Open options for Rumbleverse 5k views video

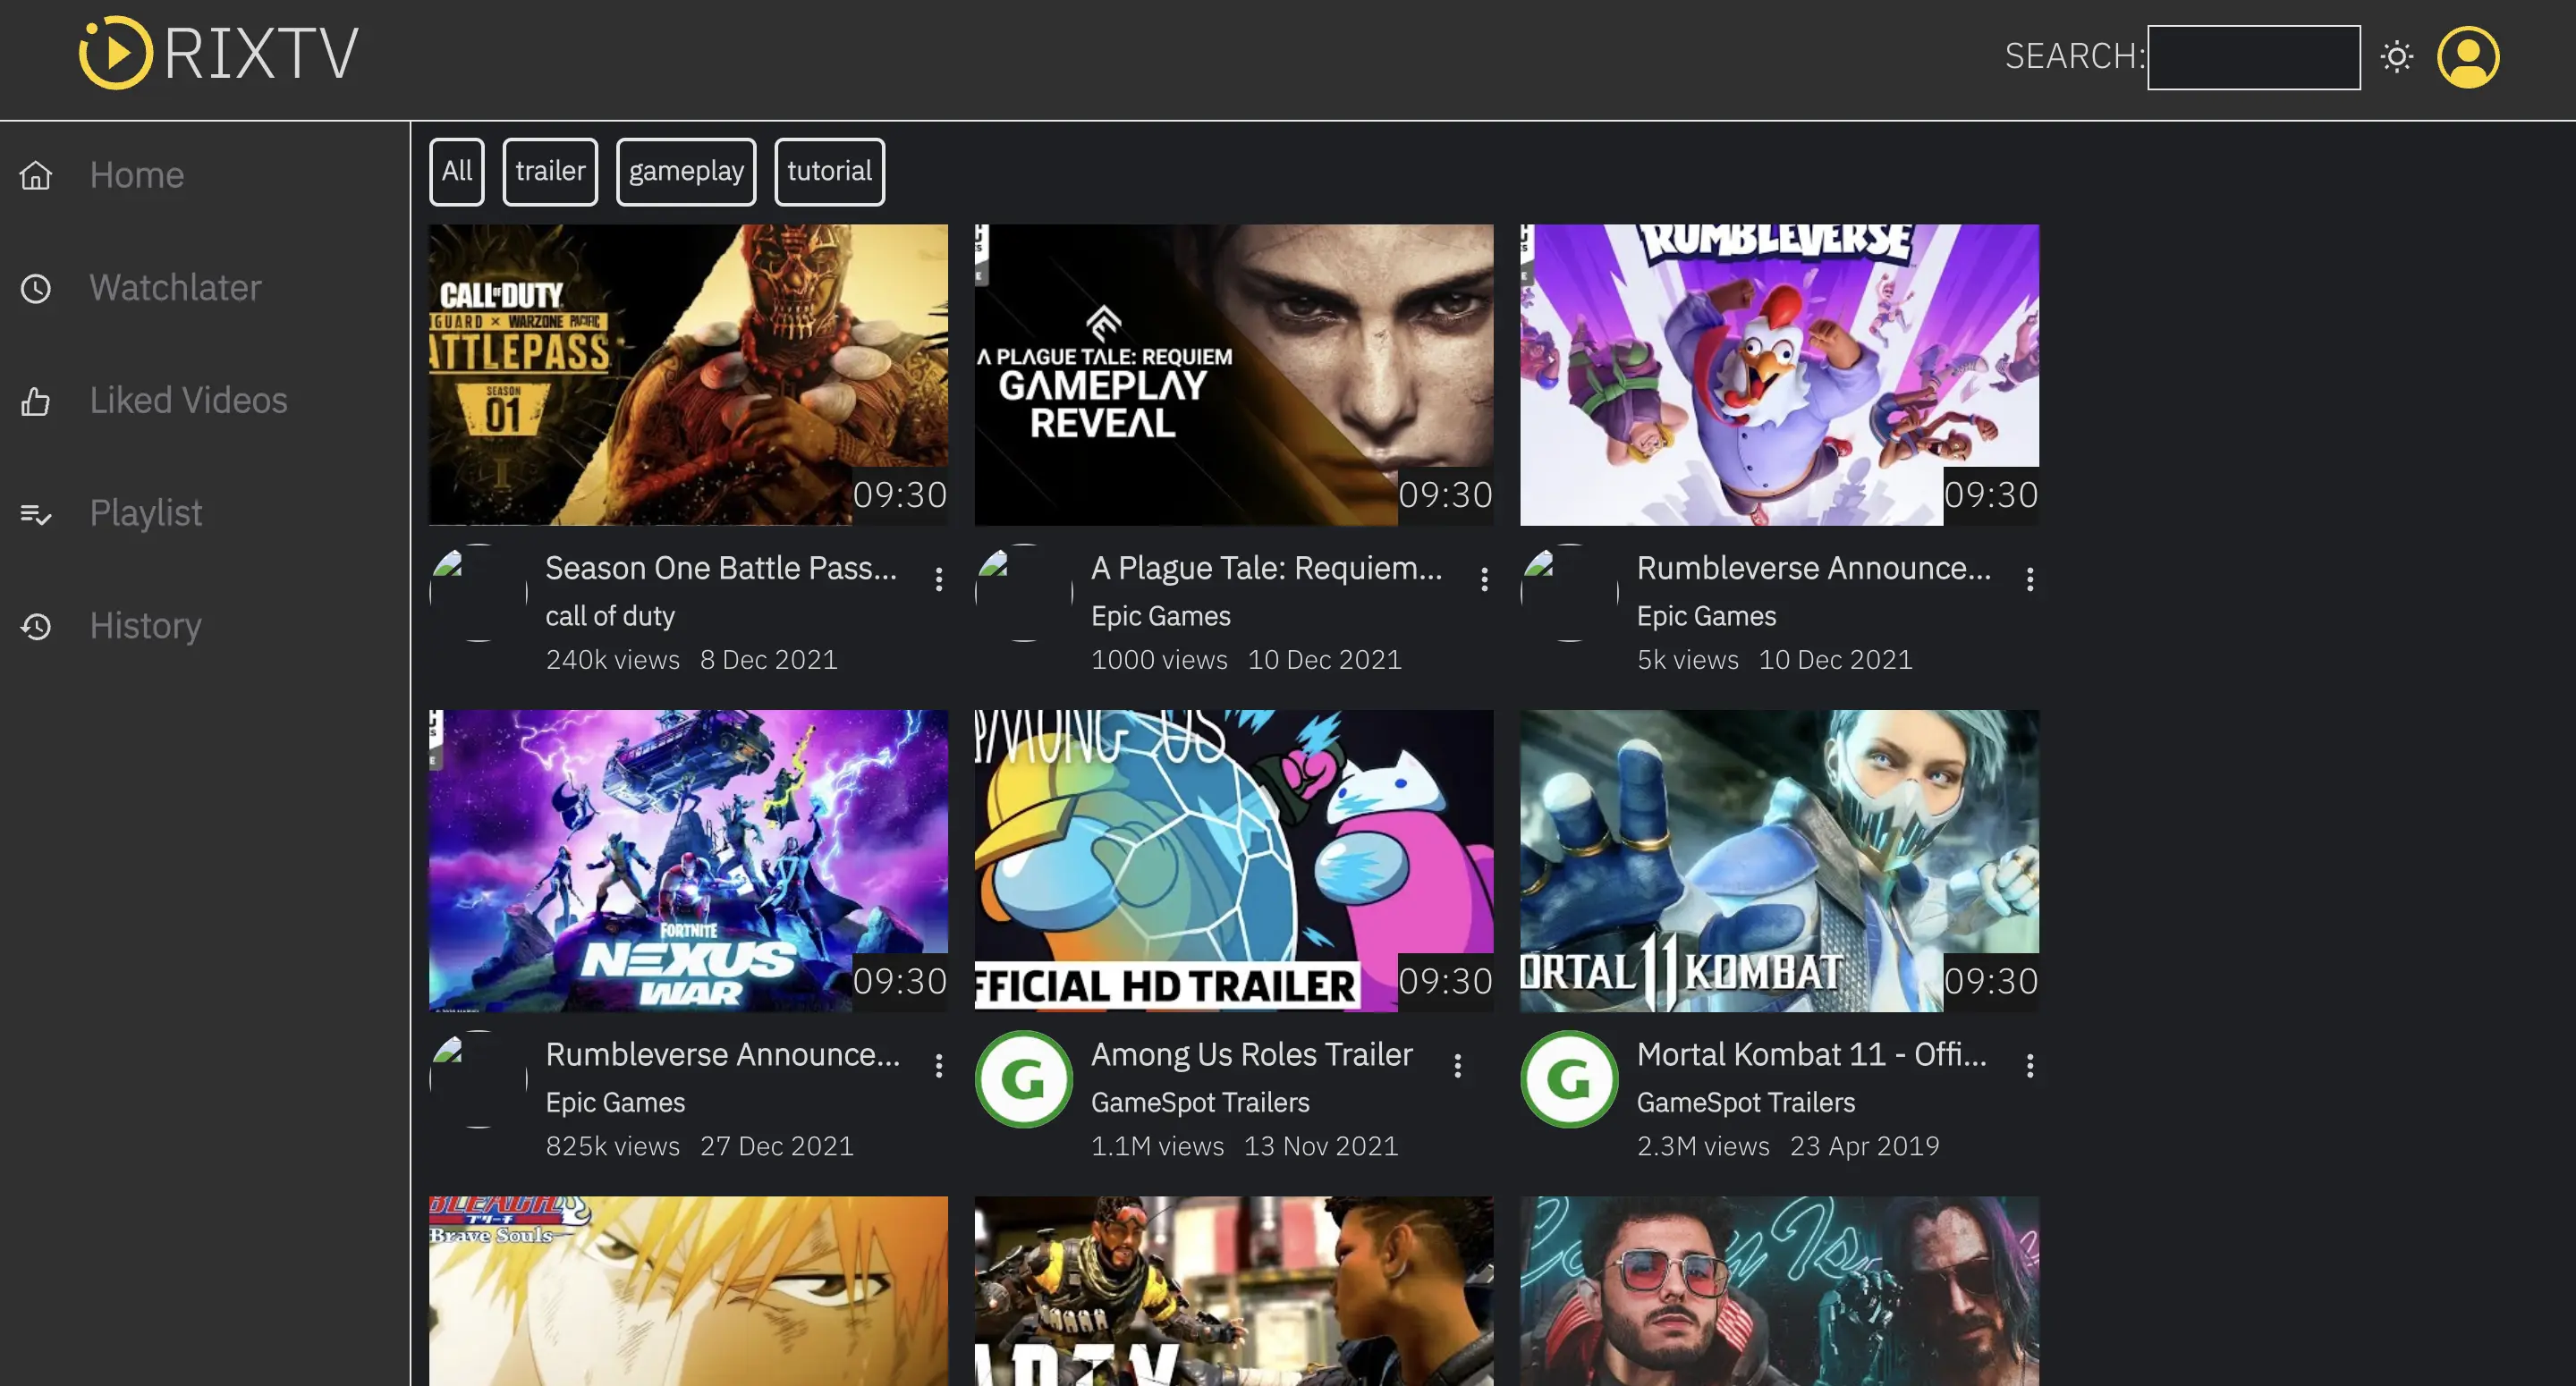pos(2030,579)
